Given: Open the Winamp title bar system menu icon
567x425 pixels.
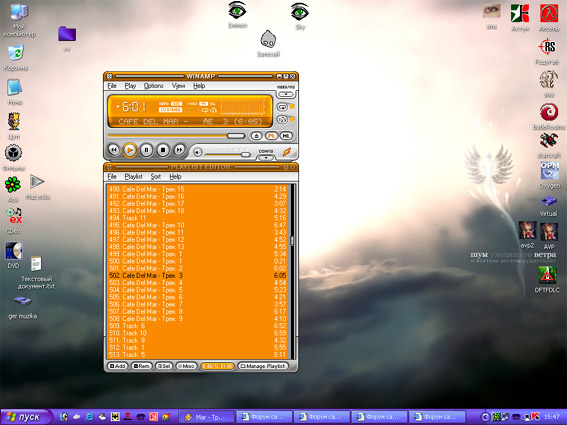Looking at the screenshot, I should point(110,76).
